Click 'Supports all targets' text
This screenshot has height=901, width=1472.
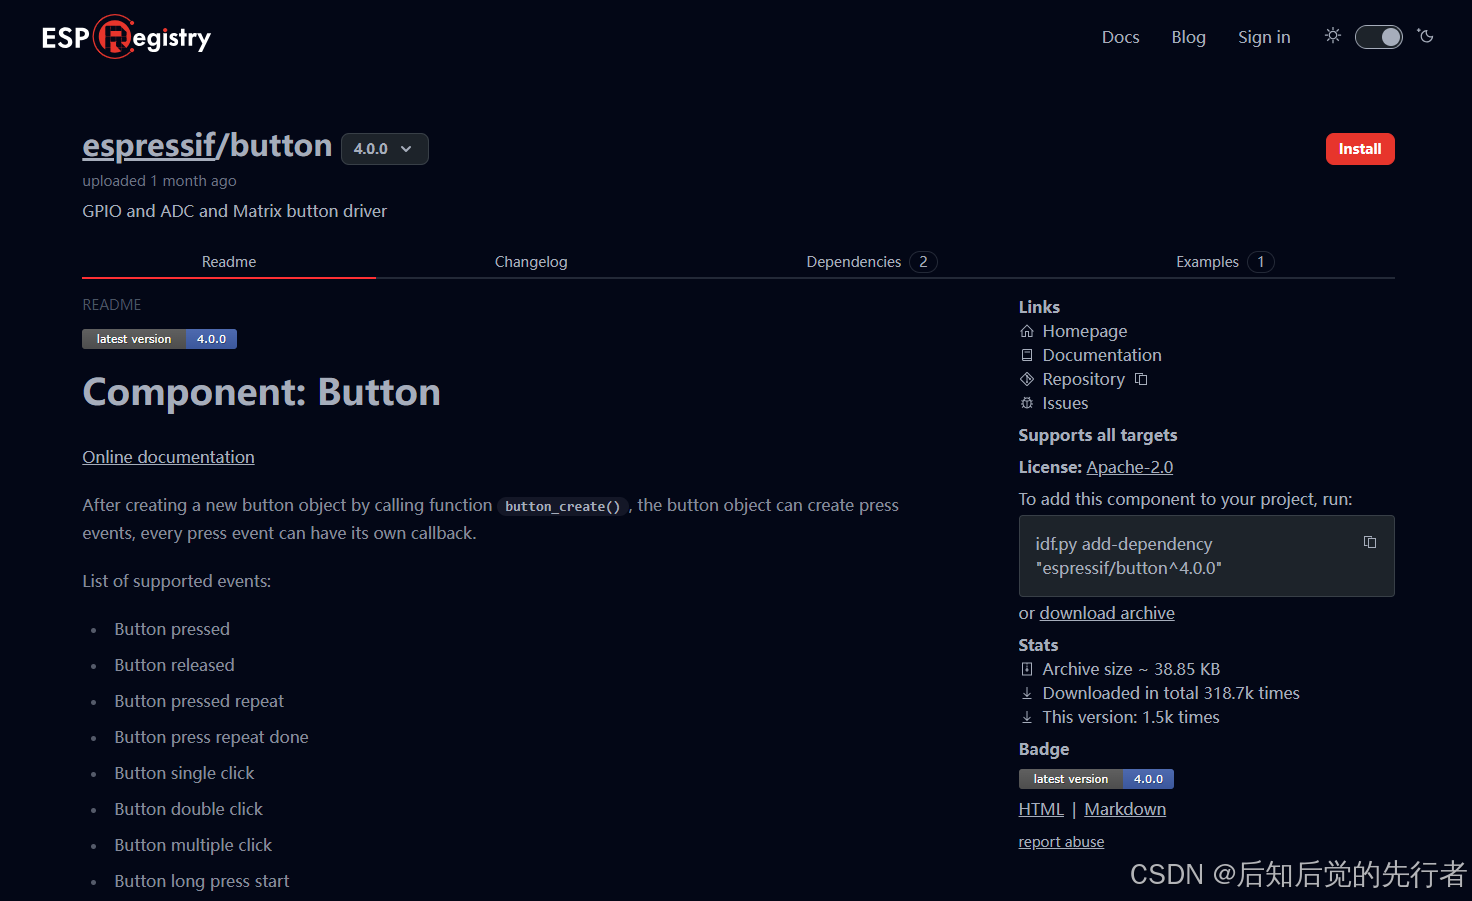[1097, 435]
